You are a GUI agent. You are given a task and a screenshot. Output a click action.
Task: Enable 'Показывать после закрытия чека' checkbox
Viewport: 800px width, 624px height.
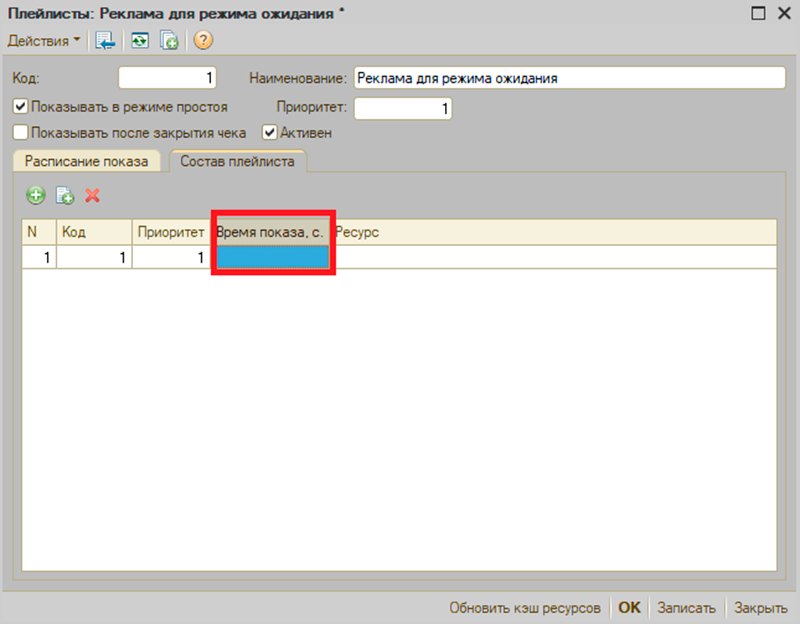(20, 133)
